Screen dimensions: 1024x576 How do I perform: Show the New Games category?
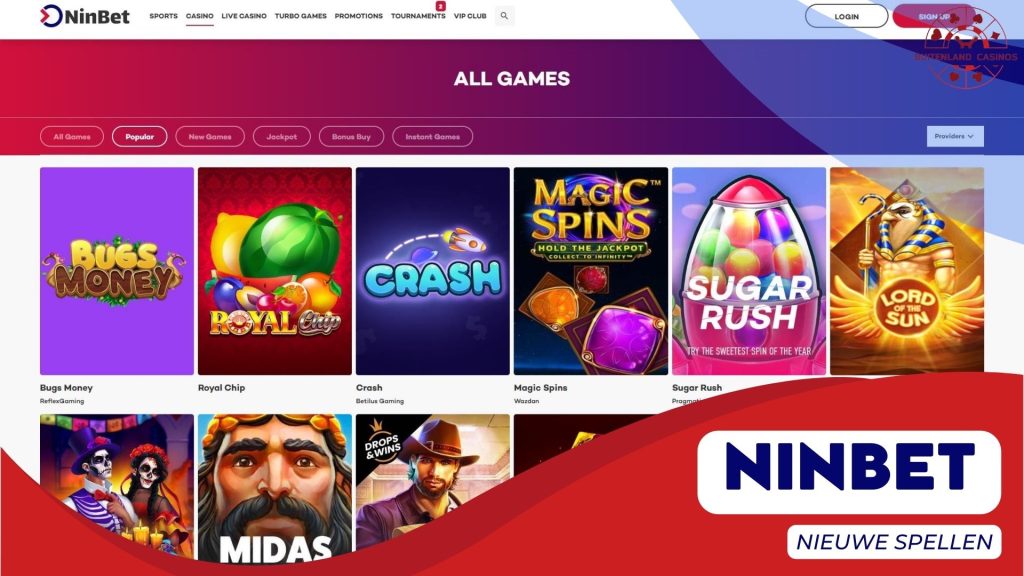pyautogui.click(x=210, y=136)
